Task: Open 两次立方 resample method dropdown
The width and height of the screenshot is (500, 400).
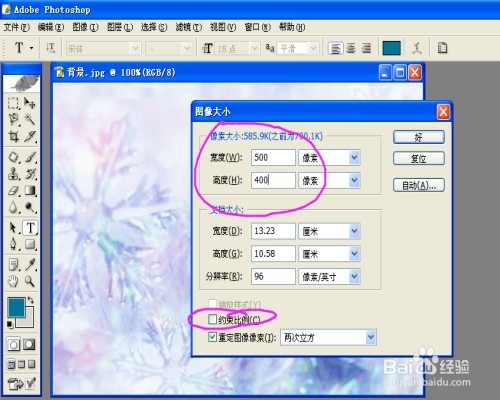Action: coord(371,337)
